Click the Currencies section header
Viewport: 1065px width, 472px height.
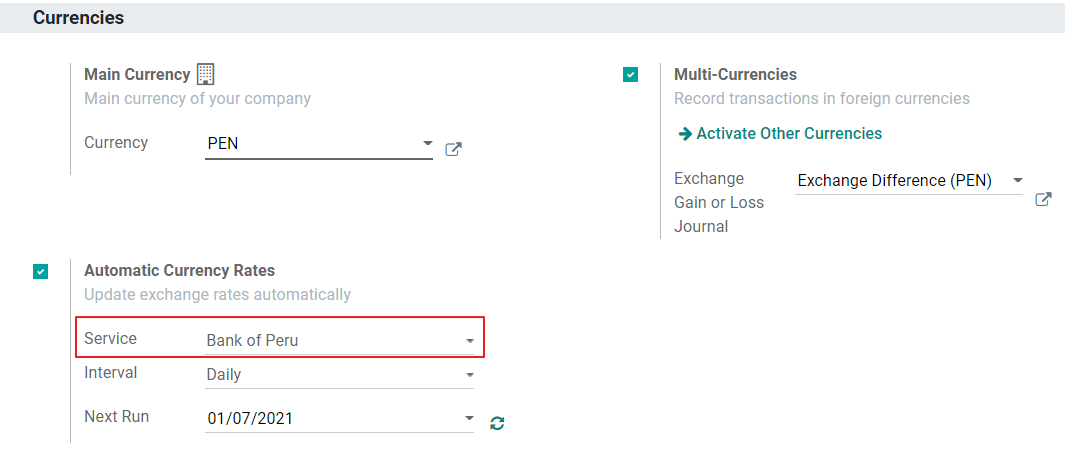point(79,18)
